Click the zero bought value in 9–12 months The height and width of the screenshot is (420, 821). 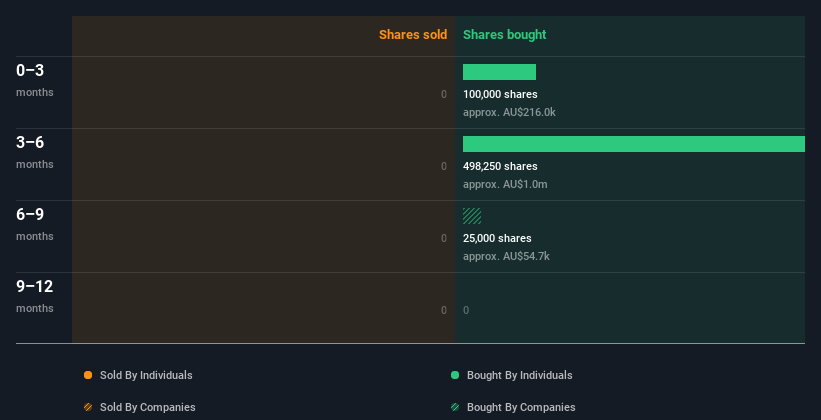(466, 310)
